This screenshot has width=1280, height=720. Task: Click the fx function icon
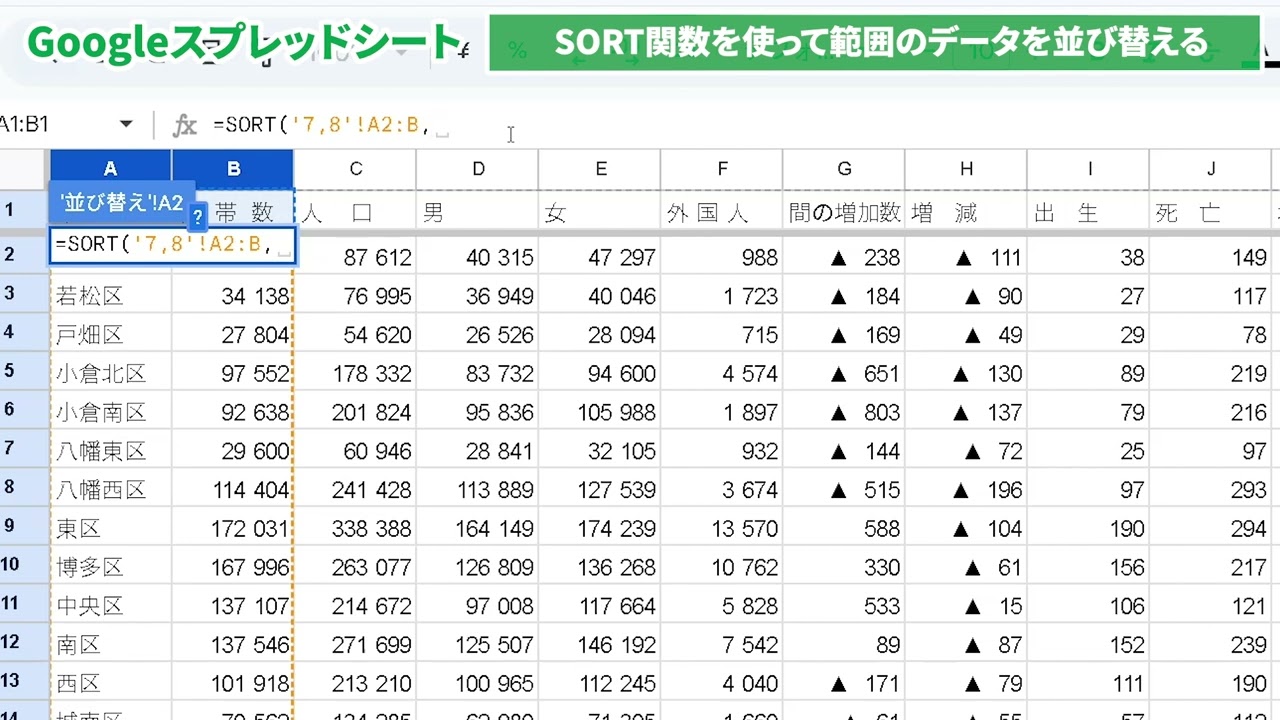(185, 125)
